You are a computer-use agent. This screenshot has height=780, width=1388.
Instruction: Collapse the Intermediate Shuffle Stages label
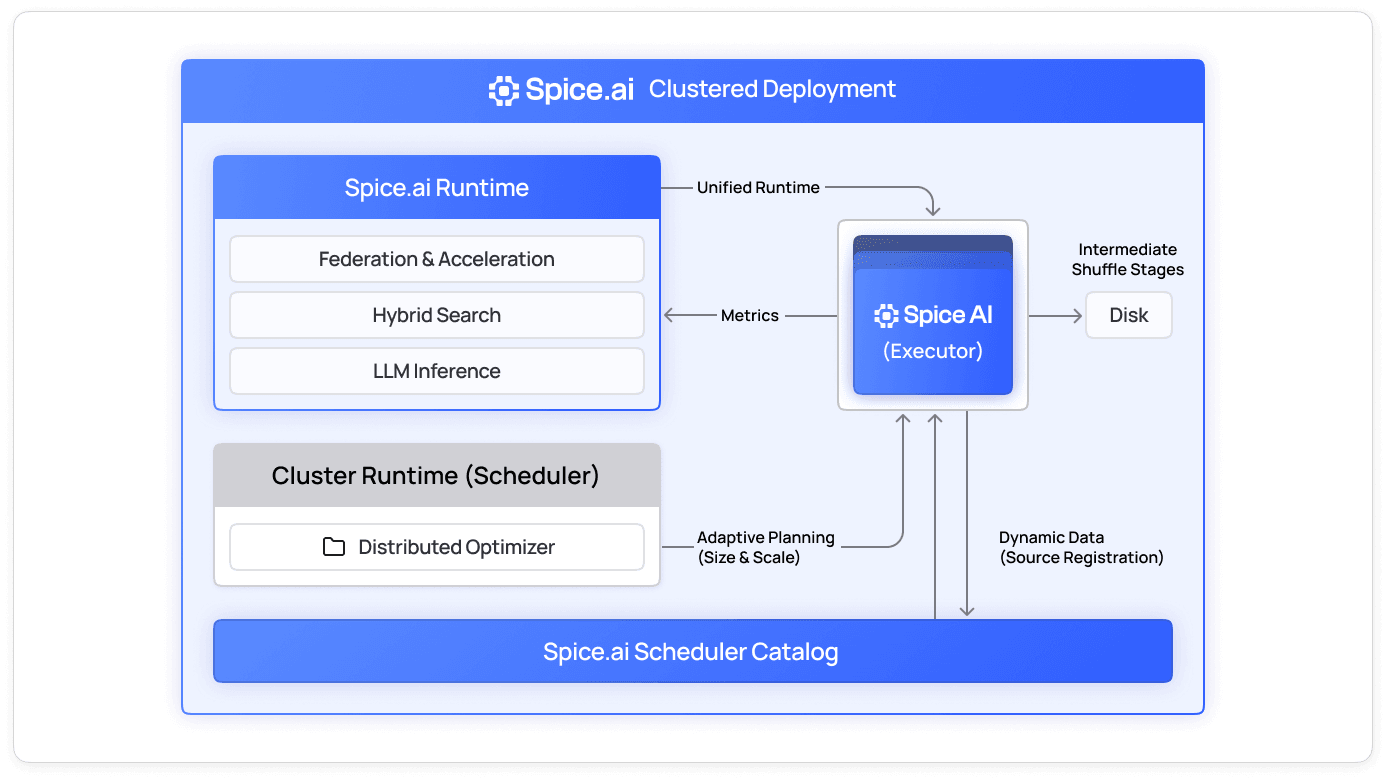(x=1130, y=260)
